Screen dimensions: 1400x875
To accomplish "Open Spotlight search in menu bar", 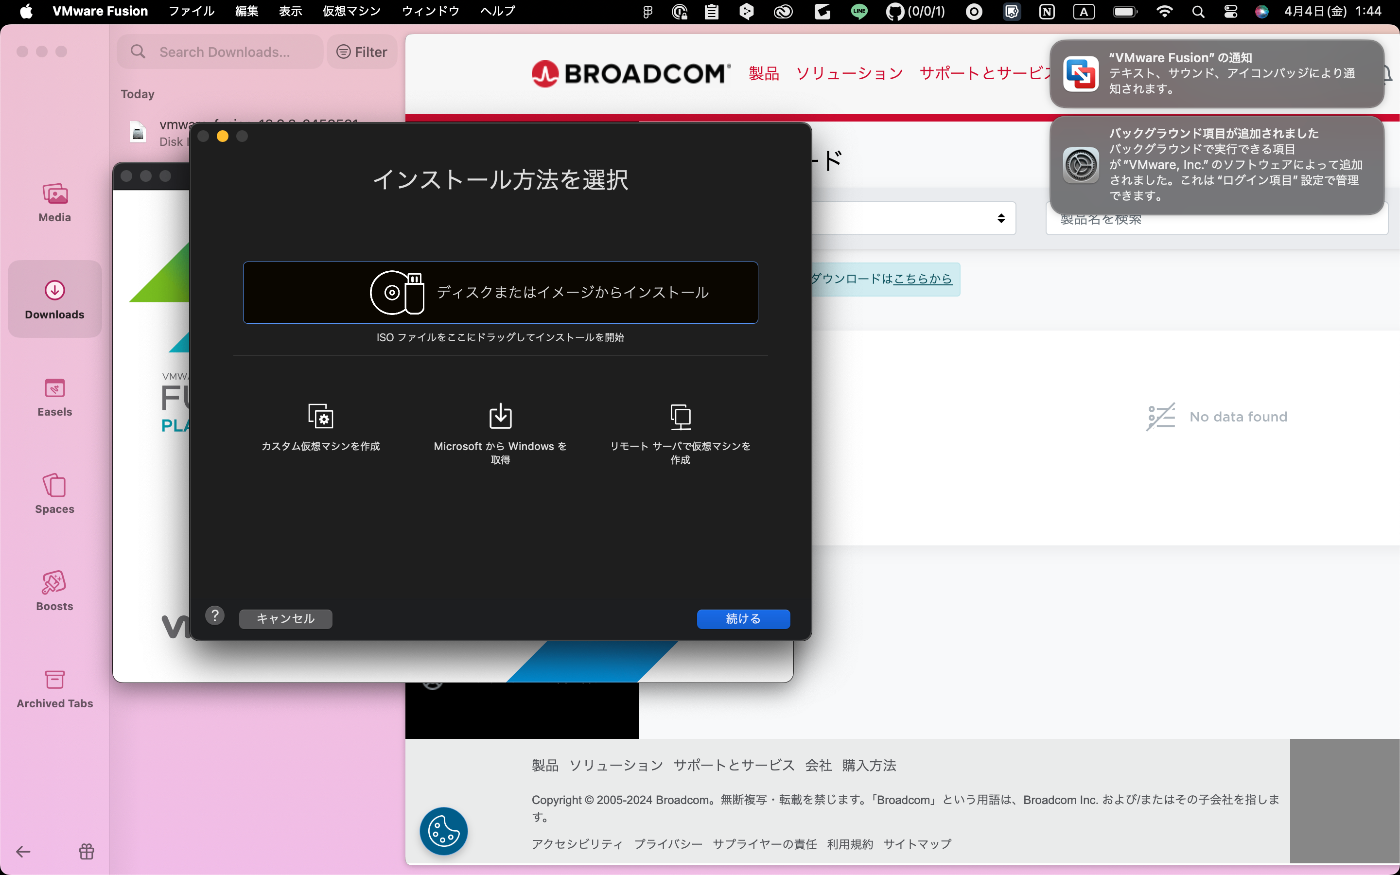I will point(1198,11).
